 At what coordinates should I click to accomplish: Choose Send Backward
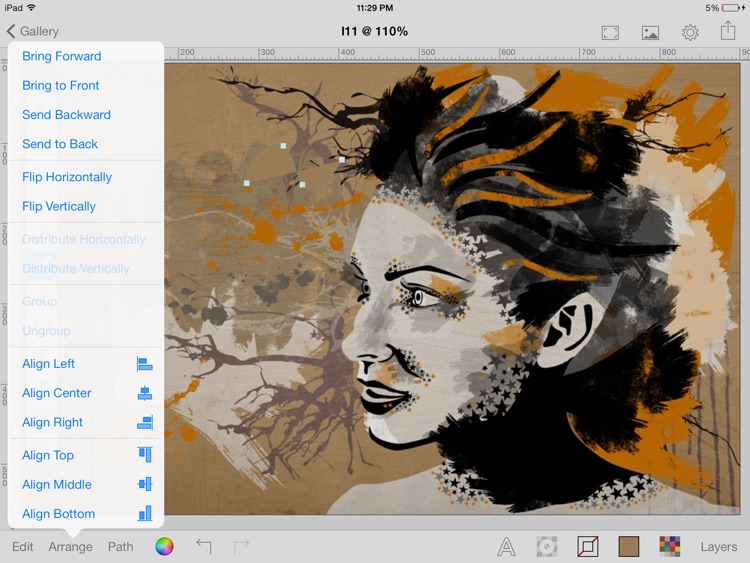point(66,115)
